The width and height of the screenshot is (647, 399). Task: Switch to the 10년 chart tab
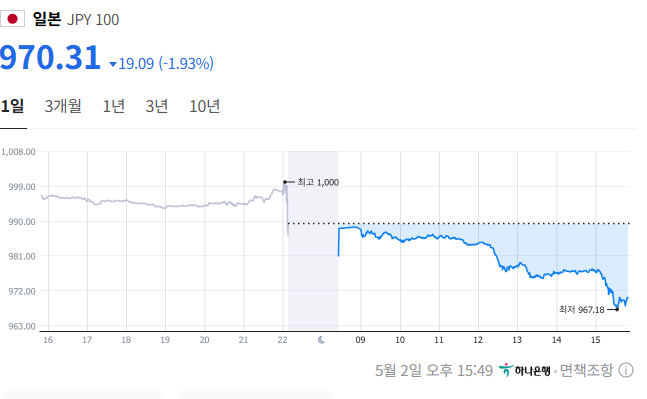point(205,106)
